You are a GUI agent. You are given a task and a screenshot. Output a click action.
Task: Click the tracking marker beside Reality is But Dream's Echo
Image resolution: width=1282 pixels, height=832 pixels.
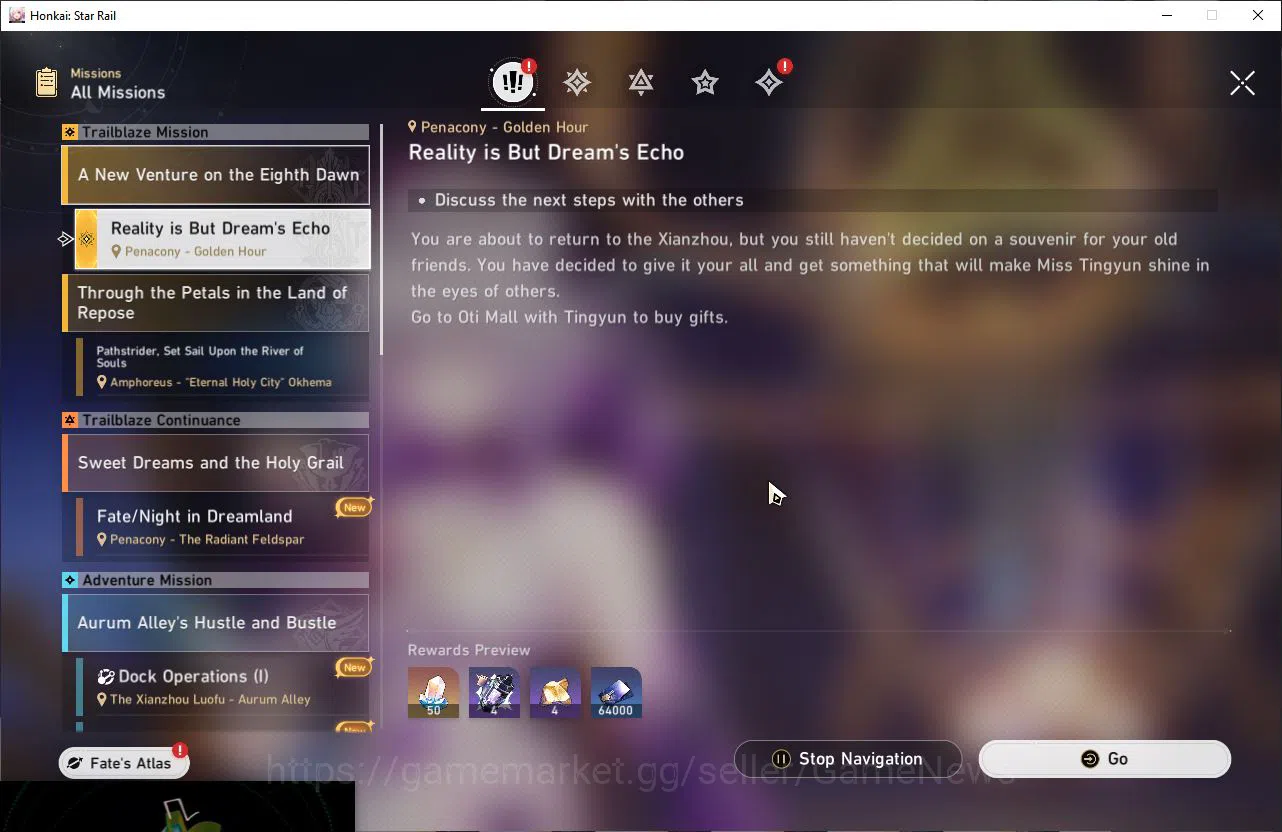click(66, 239)
